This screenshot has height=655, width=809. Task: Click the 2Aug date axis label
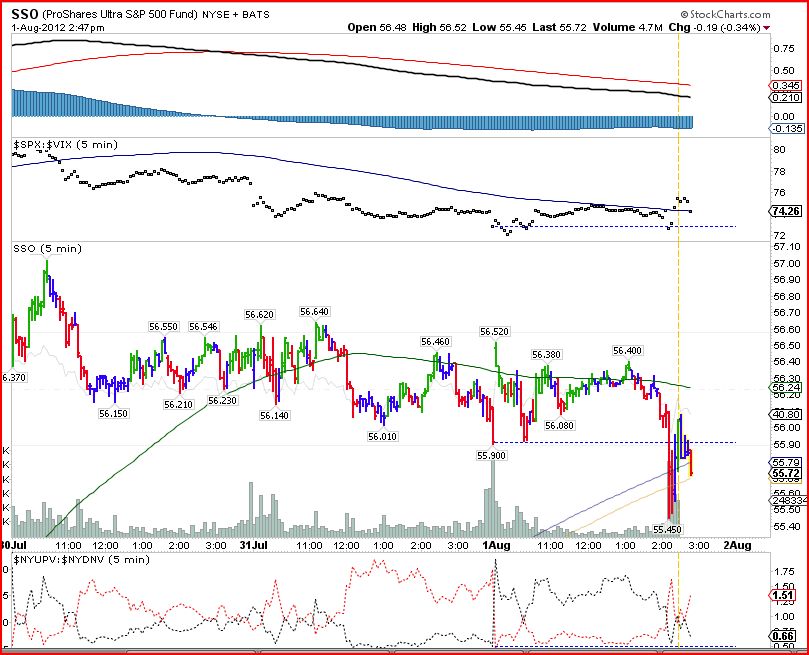click(738, 545)
